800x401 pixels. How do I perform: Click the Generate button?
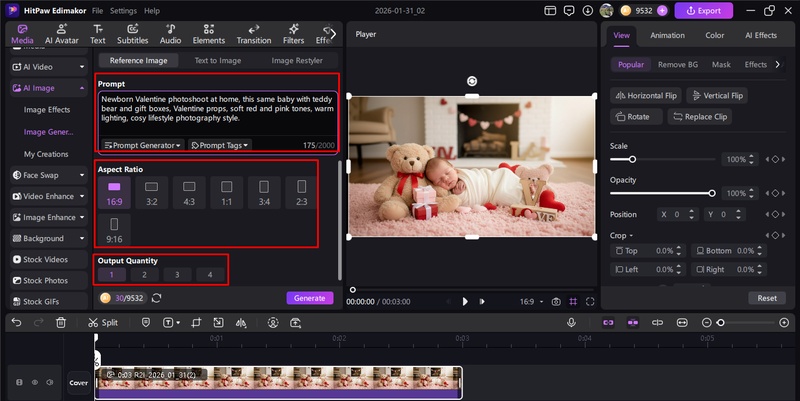pyautogui.click(x=310, y=298)
